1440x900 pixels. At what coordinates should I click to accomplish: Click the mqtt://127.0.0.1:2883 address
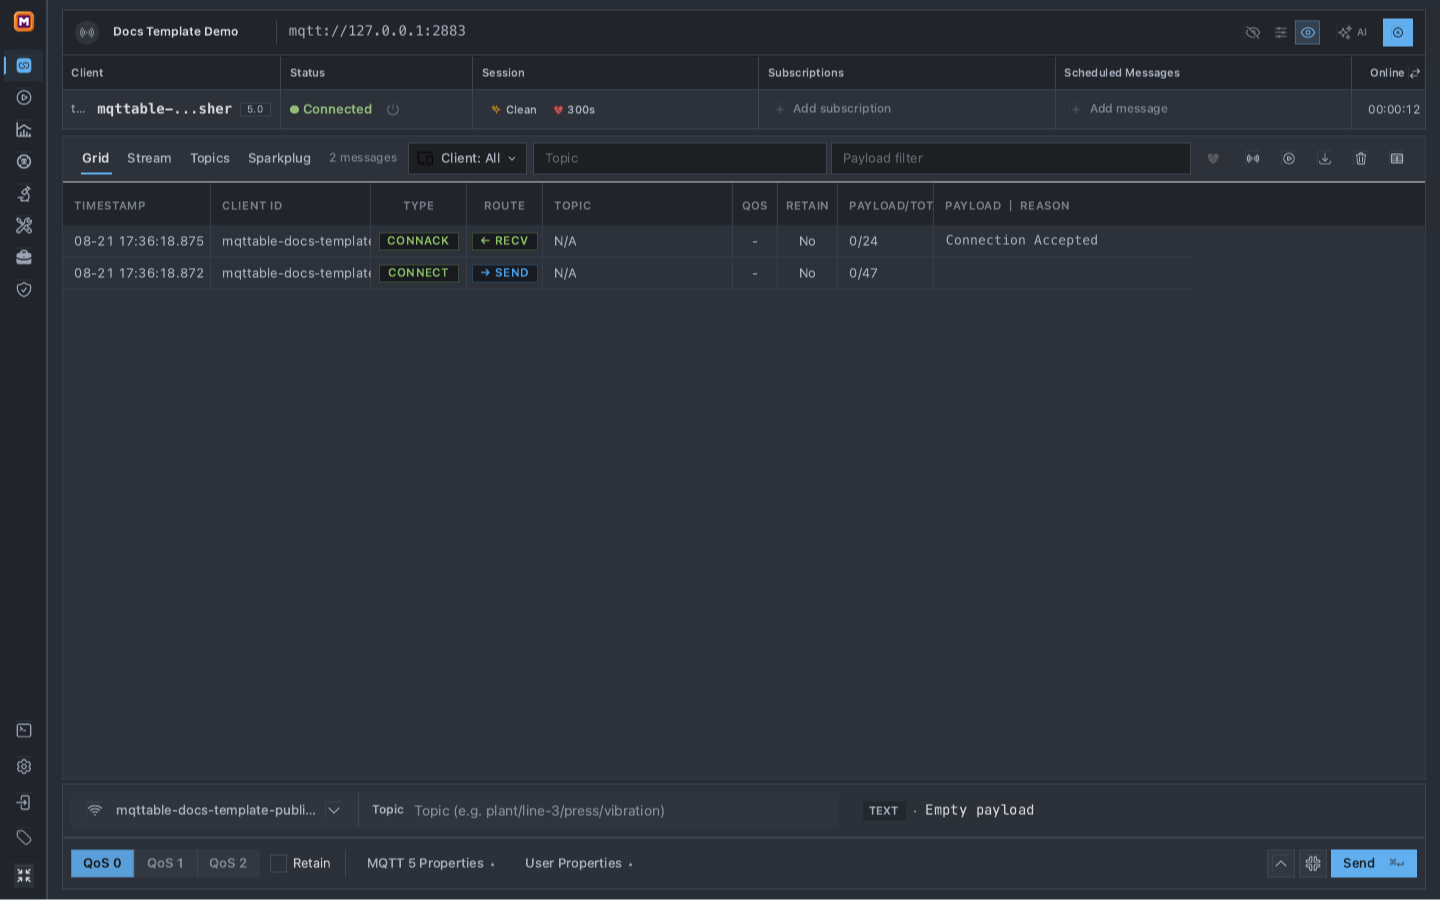point(377,31)
